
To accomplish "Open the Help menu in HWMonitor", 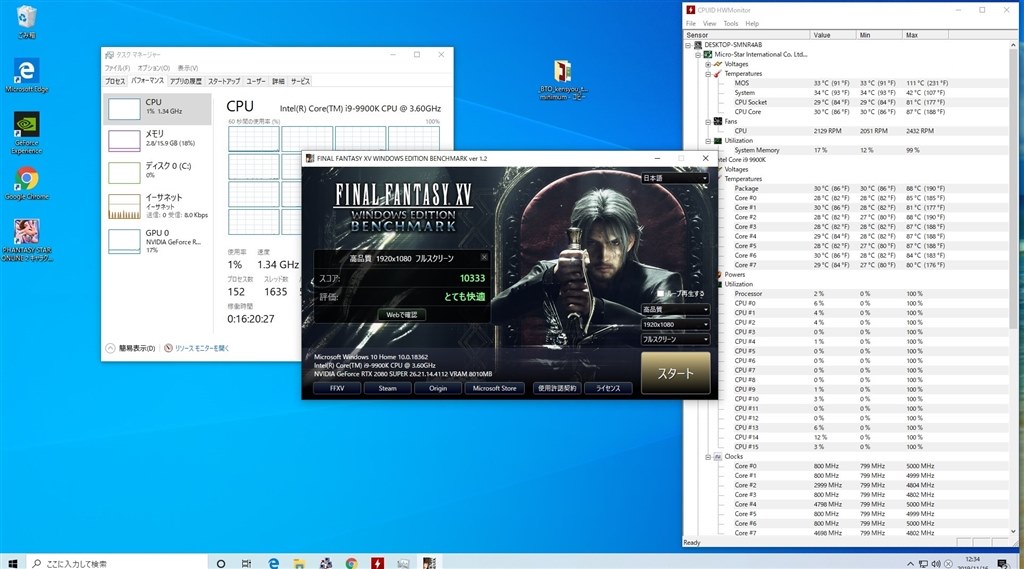I will click(752, 24).
